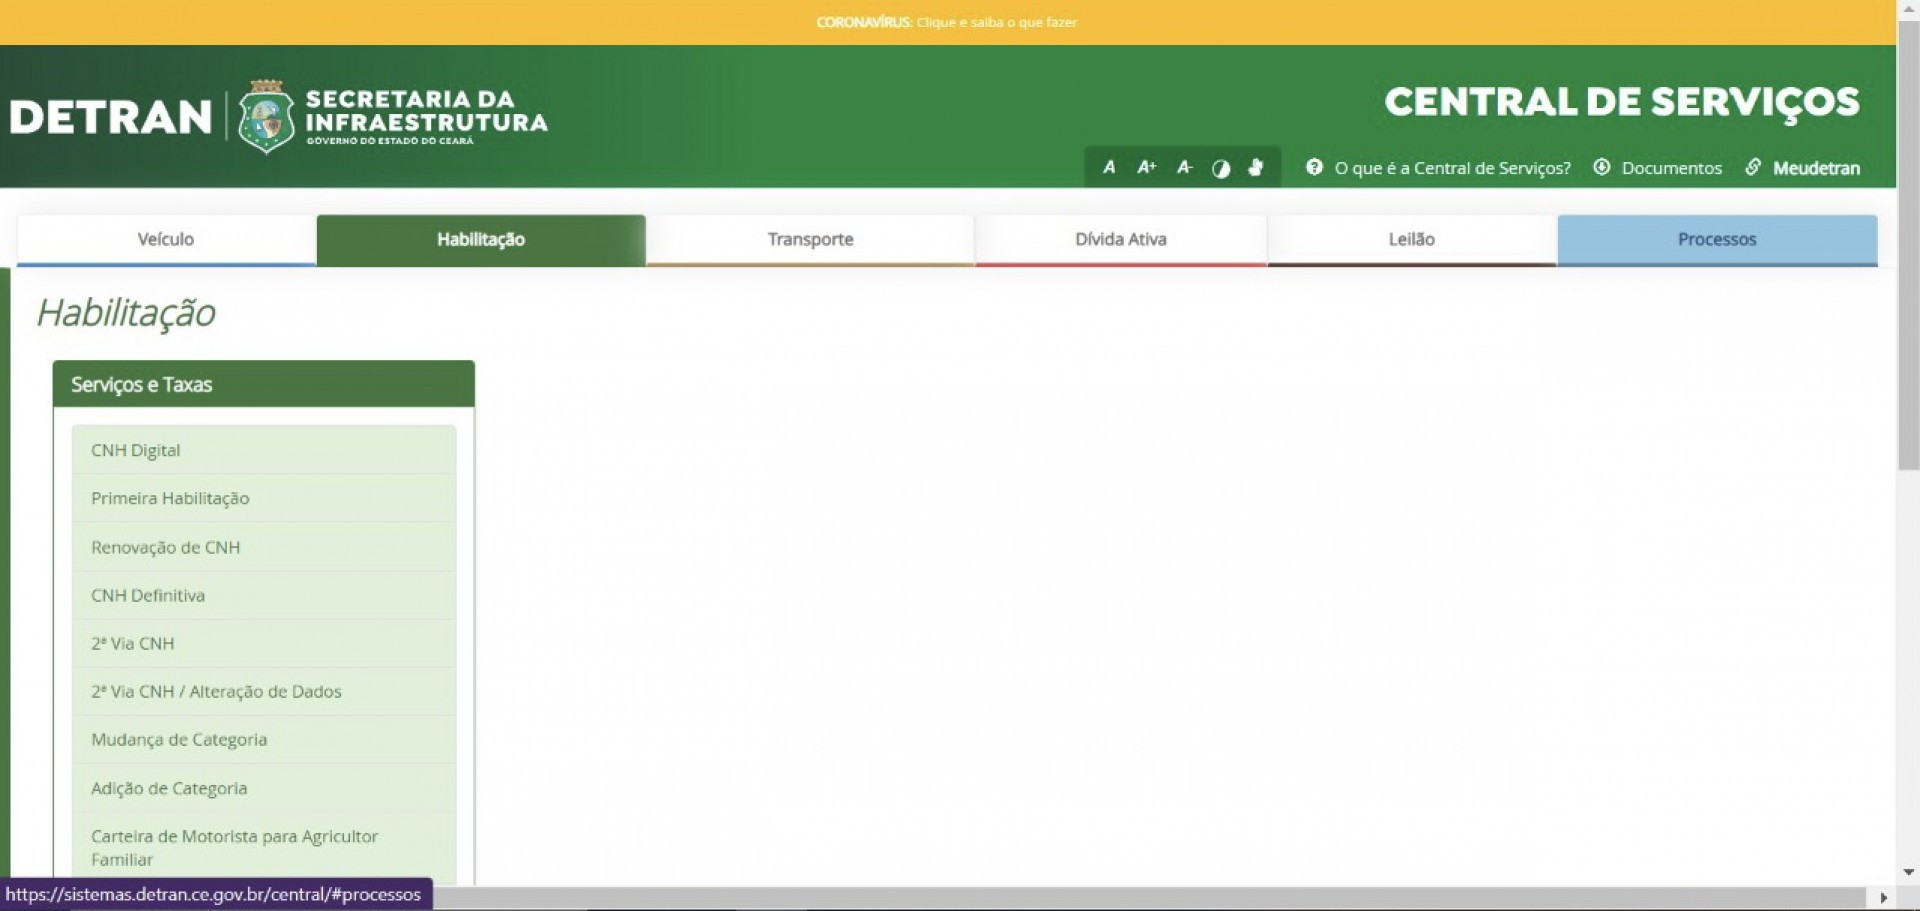The image size is (1920, 911).
Task: Select the Dívida Ativa tab
Action: point(1120,239)
